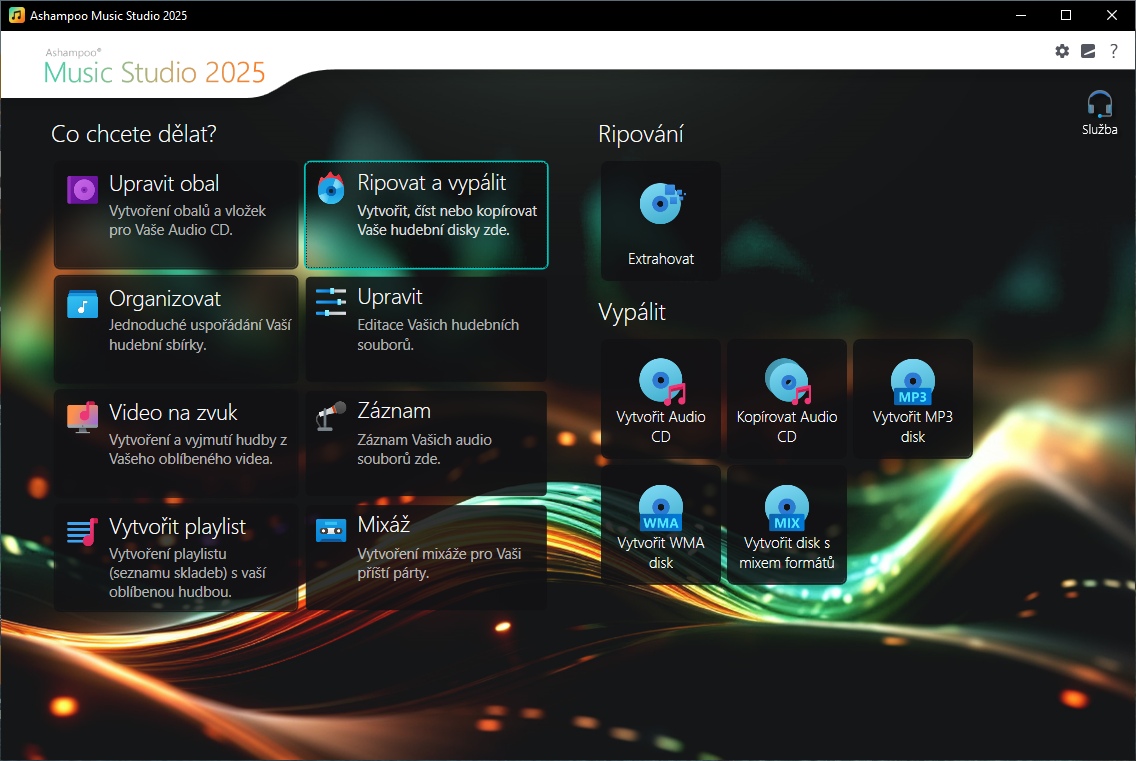Click text 'Vytvoření a vyjmutí hudby z Vašeho oblíbeného videa.'
Image resolution: width=1136 pixels, height=761 pixels.
point(198,449)
